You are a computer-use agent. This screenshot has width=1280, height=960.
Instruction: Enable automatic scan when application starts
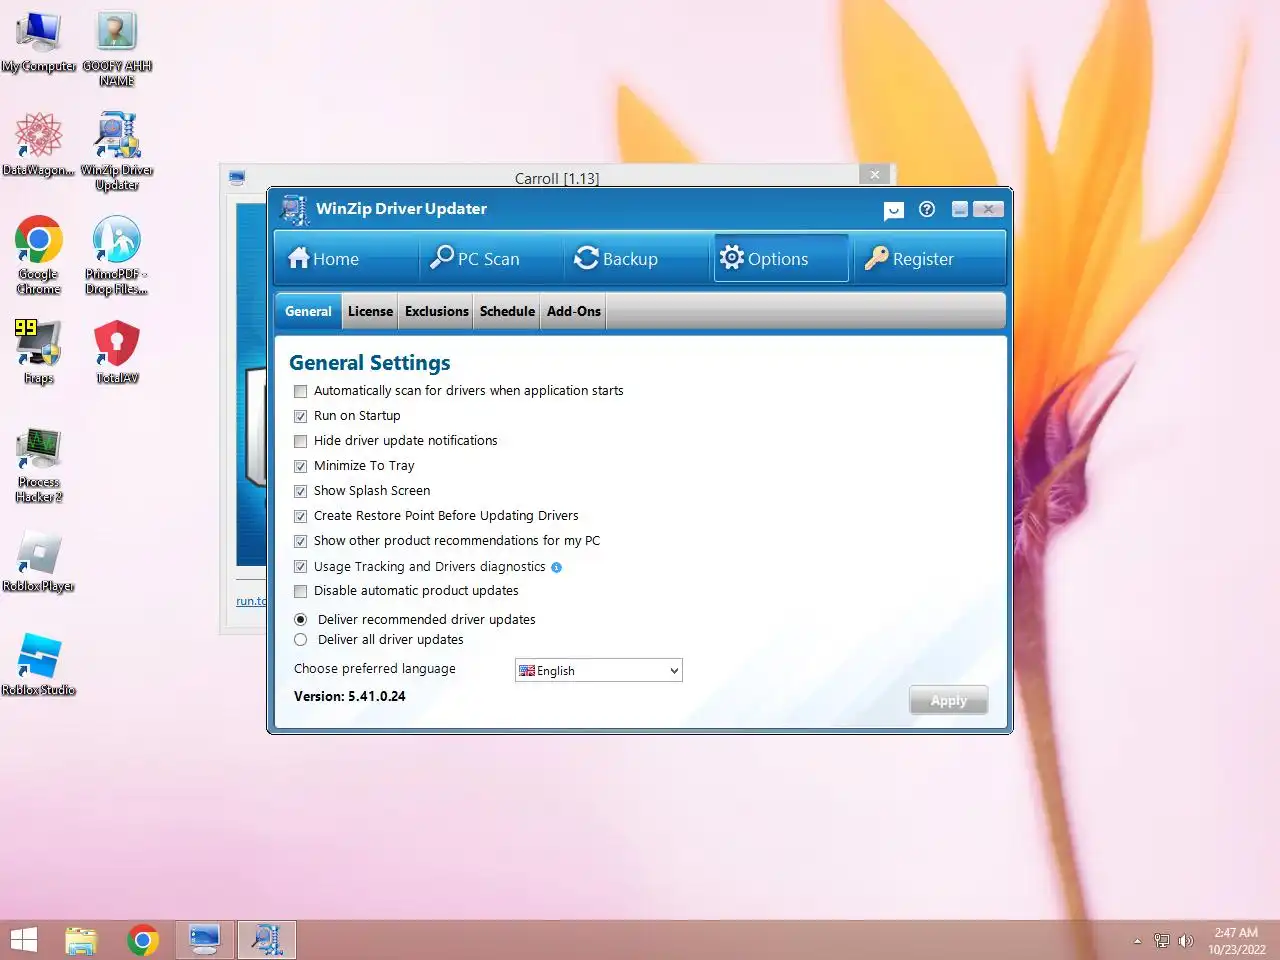coord(300,391)
